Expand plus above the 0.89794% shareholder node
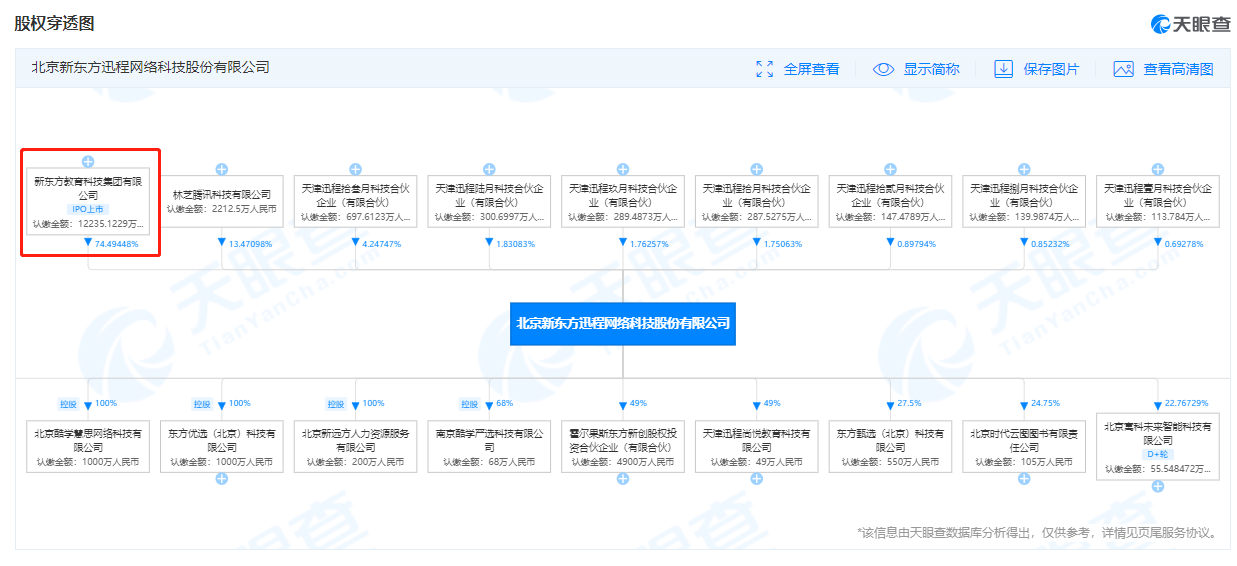Image resolution: width=1237 pixels, height=566 pixels. pos(890,169)
